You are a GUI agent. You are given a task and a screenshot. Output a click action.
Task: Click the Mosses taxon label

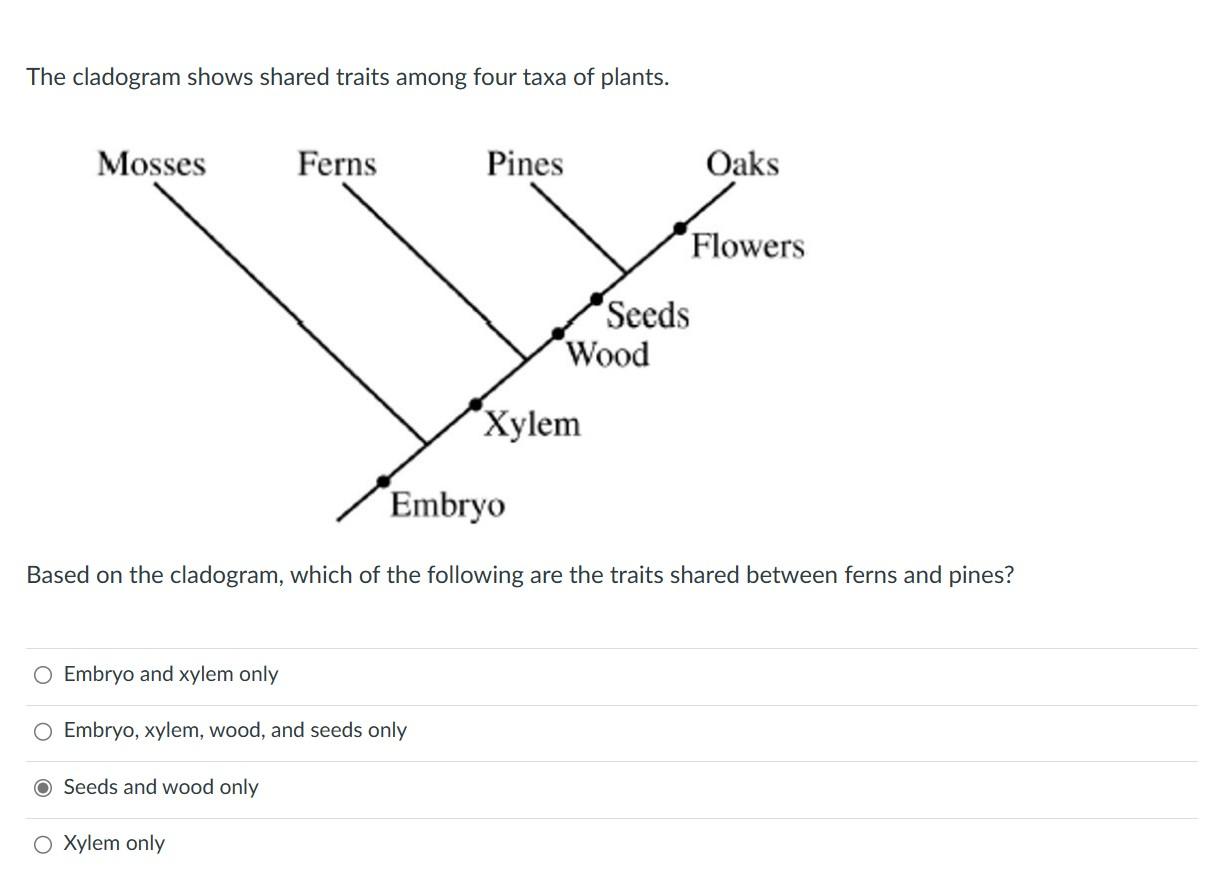152,164
